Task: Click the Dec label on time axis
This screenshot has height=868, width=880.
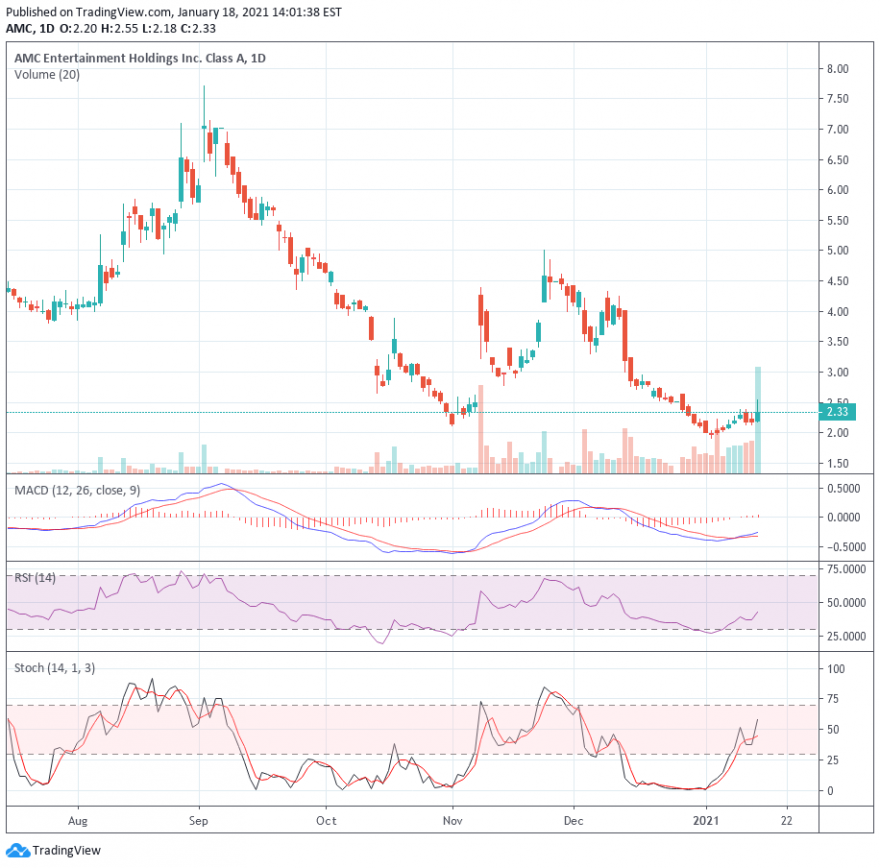Action: pyautogui.click(x=574, y=821)
